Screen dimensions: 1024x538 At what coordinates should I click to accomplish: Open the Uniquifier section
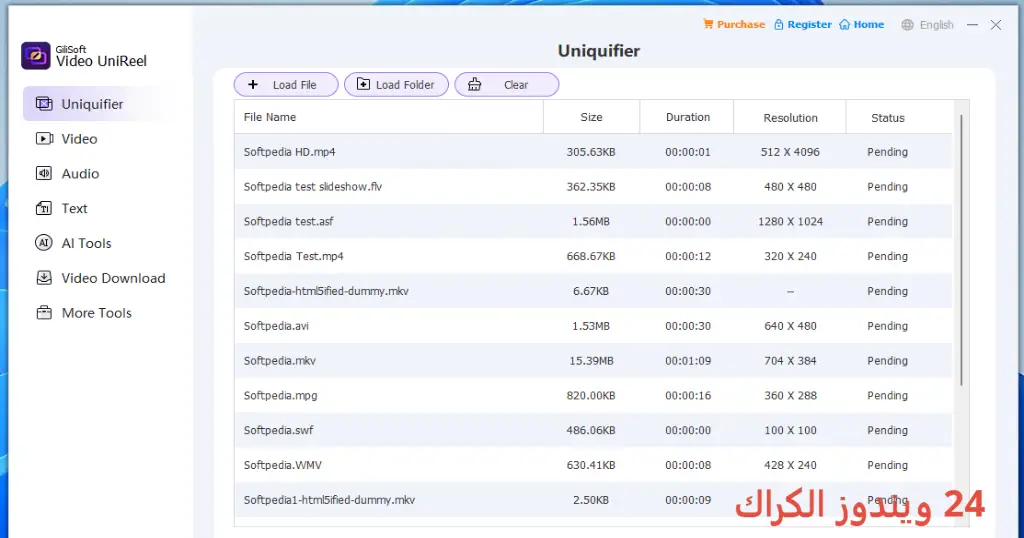(x=100, y=104)
